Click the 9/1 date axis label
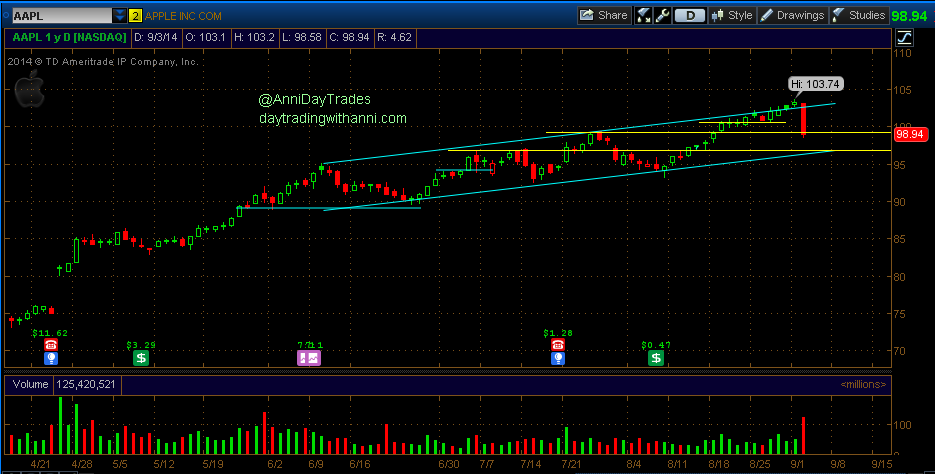The height and width of the screenshot is (474, 935). pyautogui.click(x=797, y=463)
